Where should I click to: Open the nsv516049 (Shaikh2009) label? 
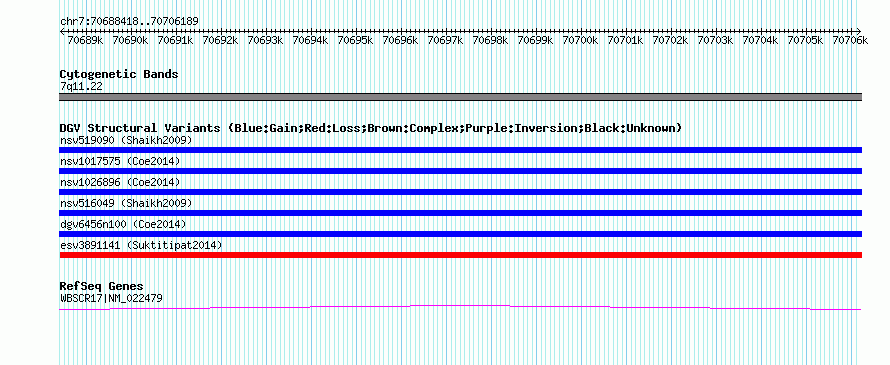(x=126, y=203)
